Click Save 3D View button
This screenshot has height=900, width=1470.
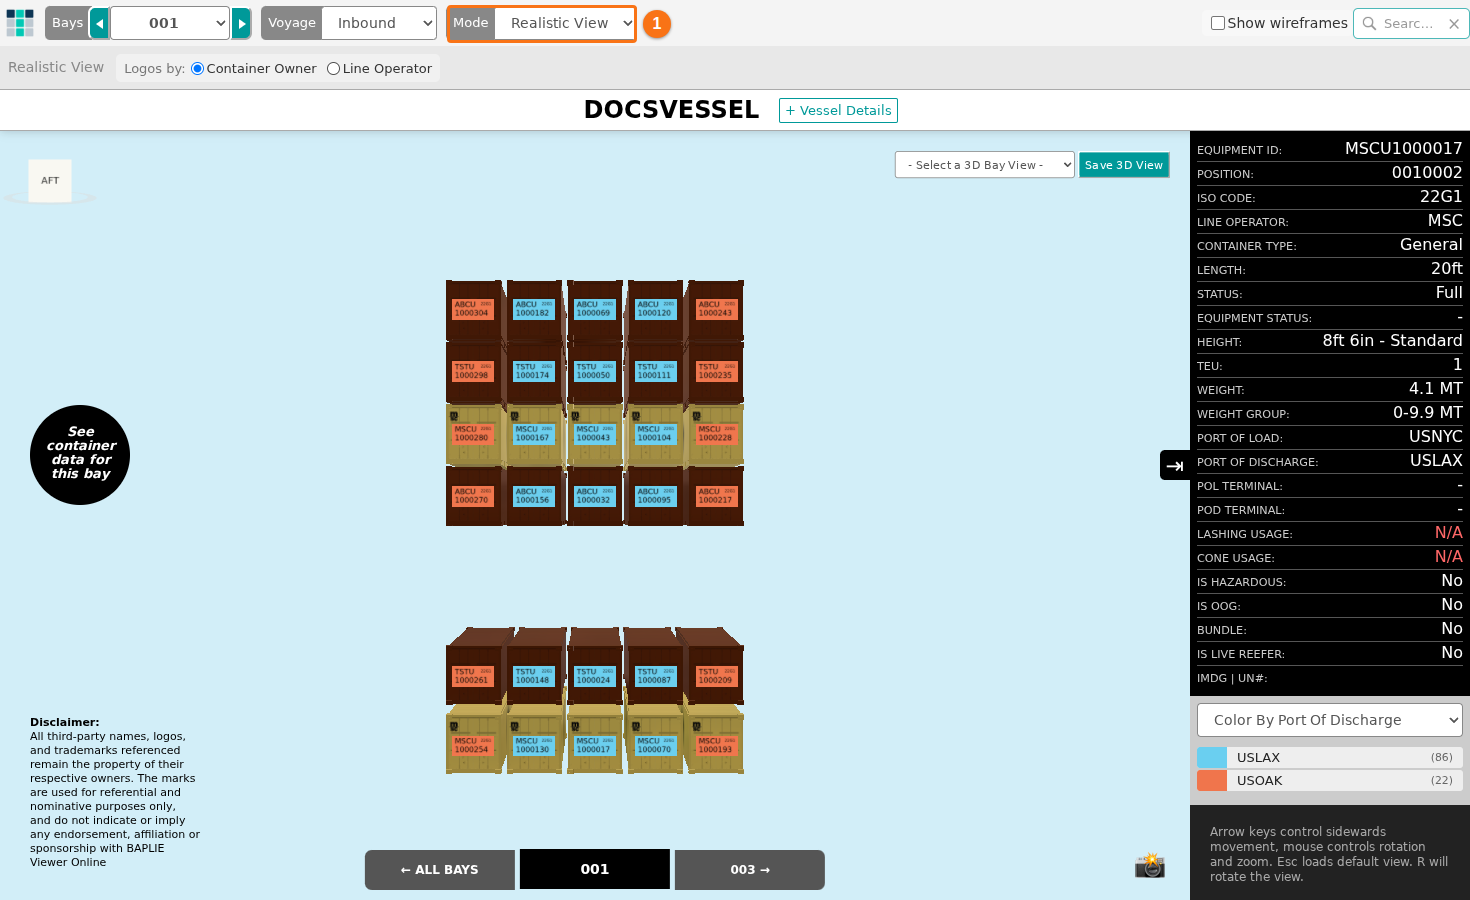coord(1124,165)
